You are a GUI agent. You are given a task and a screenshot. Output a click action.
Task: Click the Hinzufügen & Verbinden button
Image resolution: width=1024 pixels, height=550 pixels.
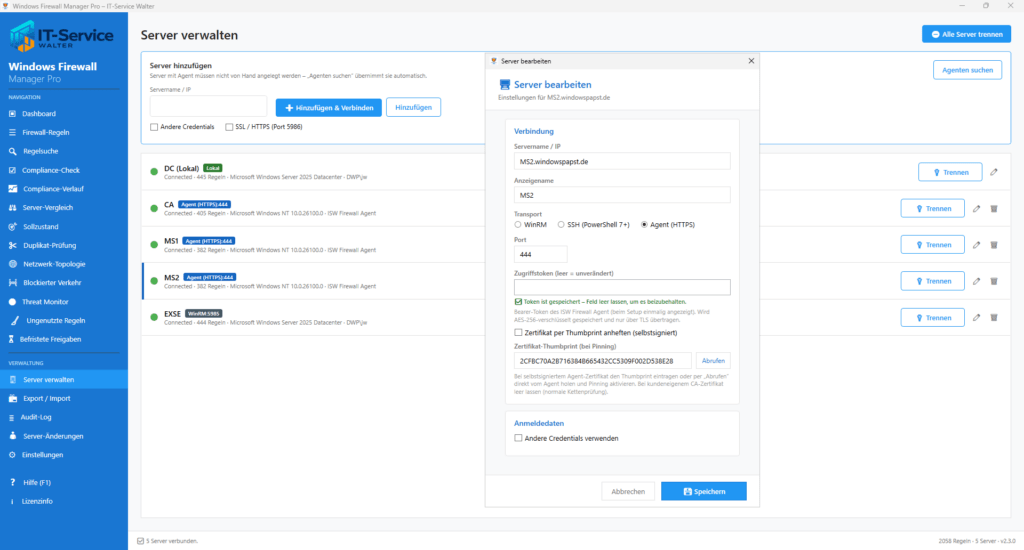tap(328, 108)
